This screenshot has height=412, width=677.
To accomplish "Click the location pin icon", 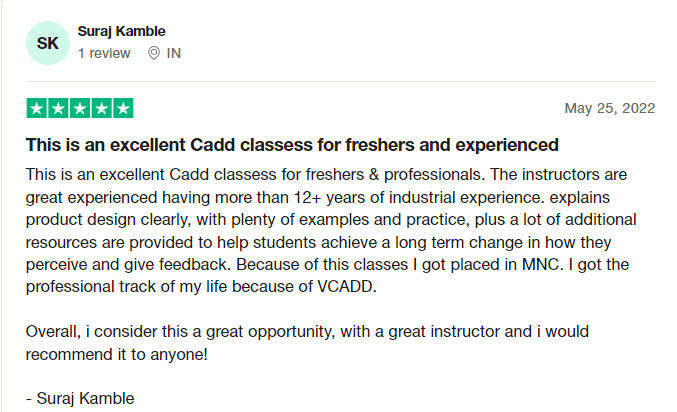I will click(x=154, y=53).
